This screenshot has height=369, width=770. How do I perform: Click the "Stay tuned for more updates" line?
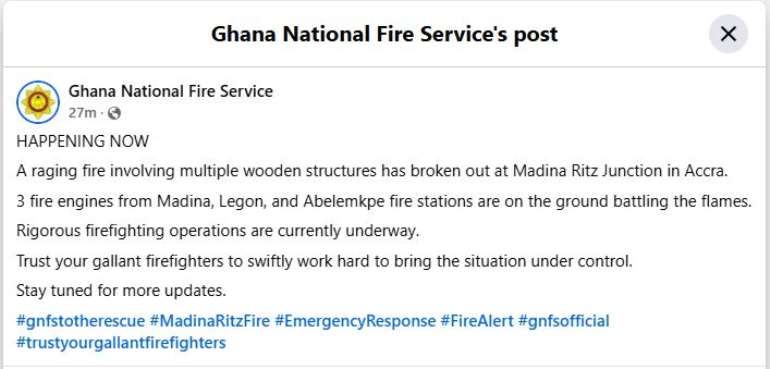[x=121, y=291]
